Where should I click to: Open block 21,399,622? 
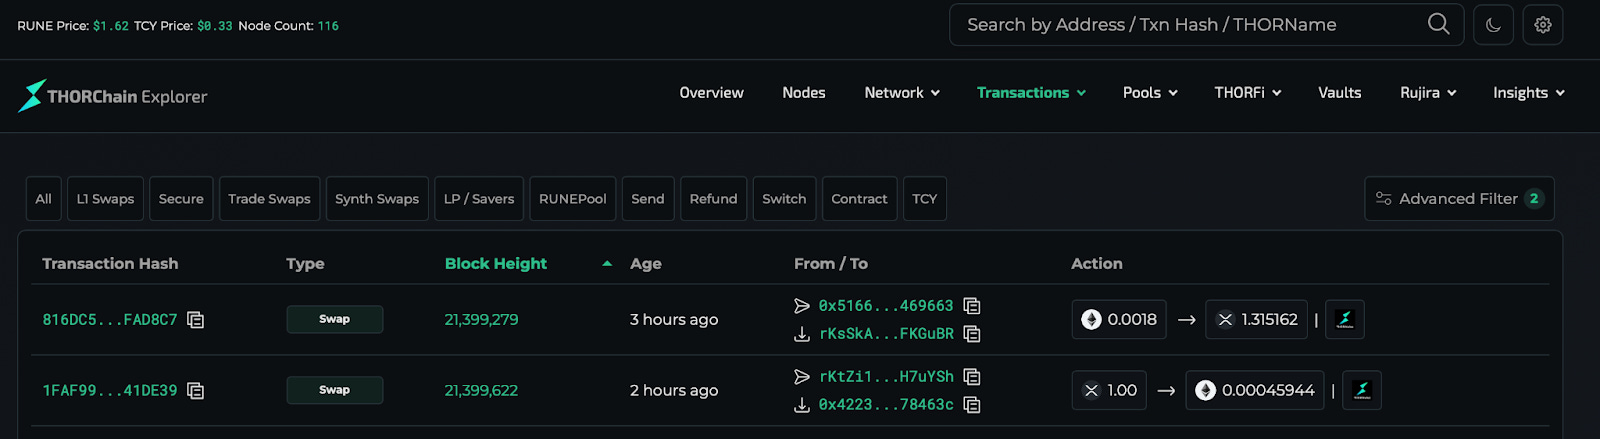(481, 391)
